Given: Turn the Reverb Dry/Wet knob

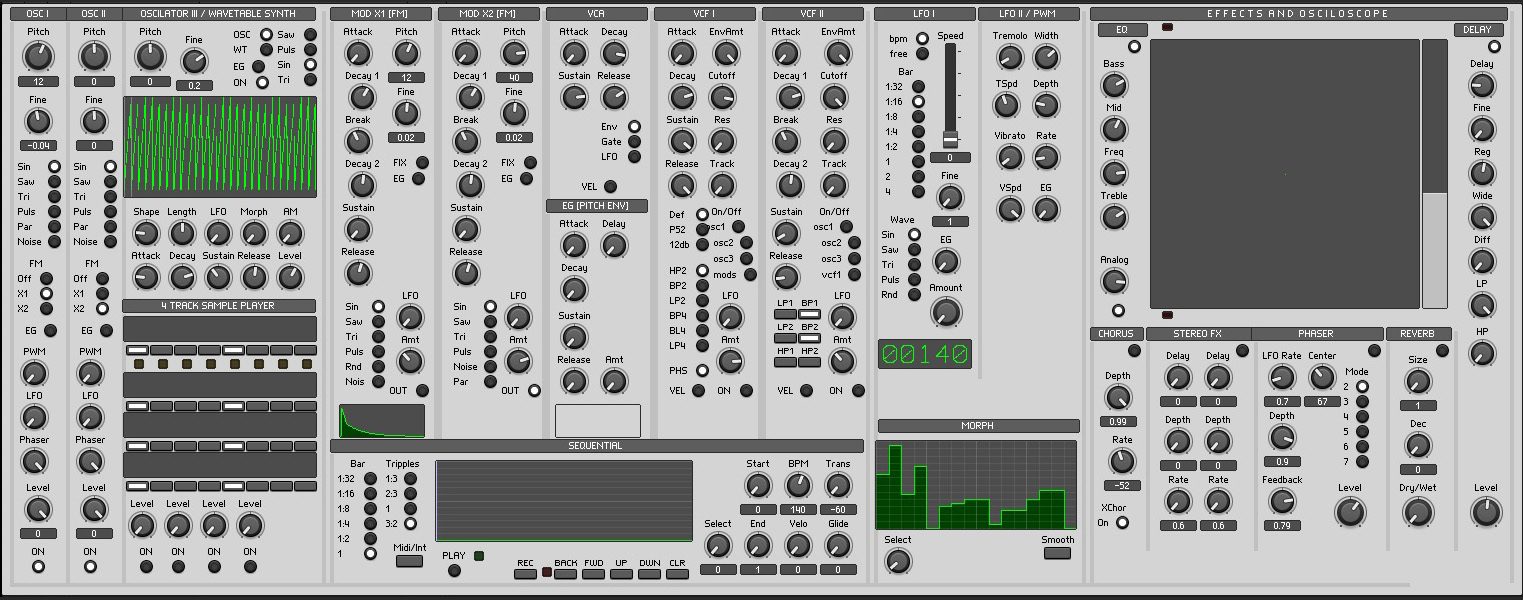Looking at the screenshot, I should point(1418,513).
